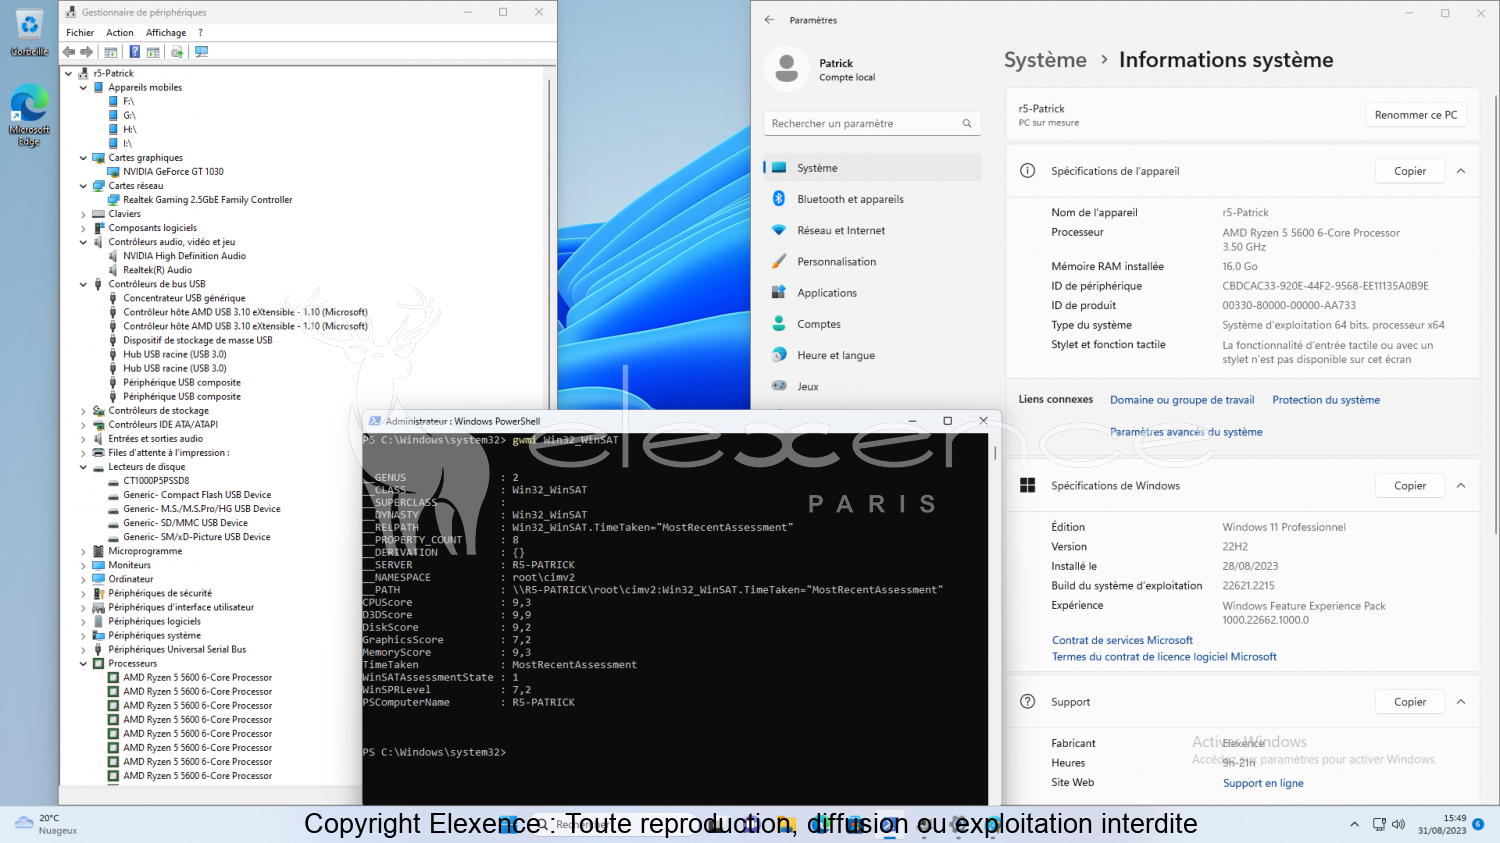Select Système in Paramètres sidebar
Screen dimensions: 1500x843
click(x=872, y=168)
